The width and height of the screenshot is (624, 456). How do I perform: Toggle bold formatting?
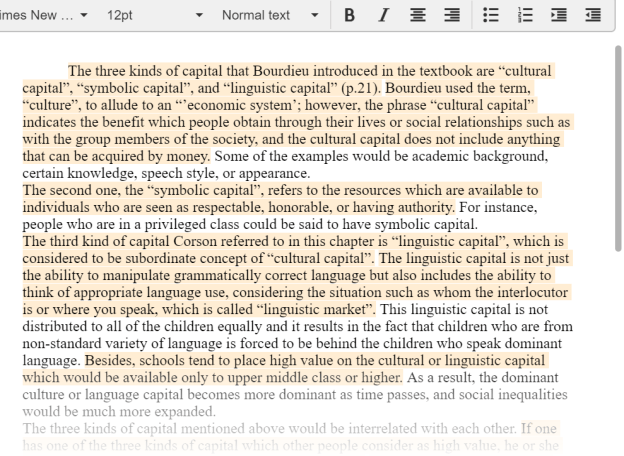(x=349, y=15)
